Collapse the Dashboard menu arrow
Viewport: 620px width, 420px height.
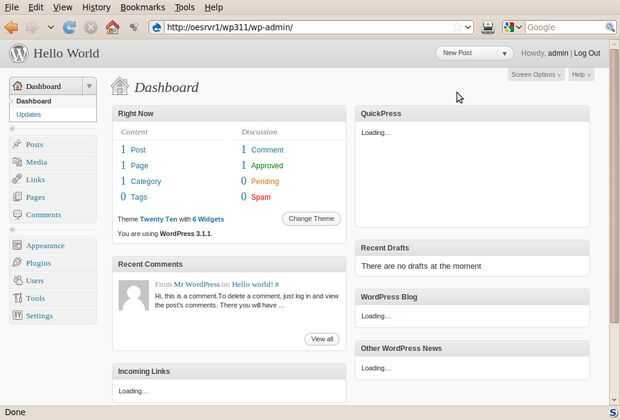(89, 86)
